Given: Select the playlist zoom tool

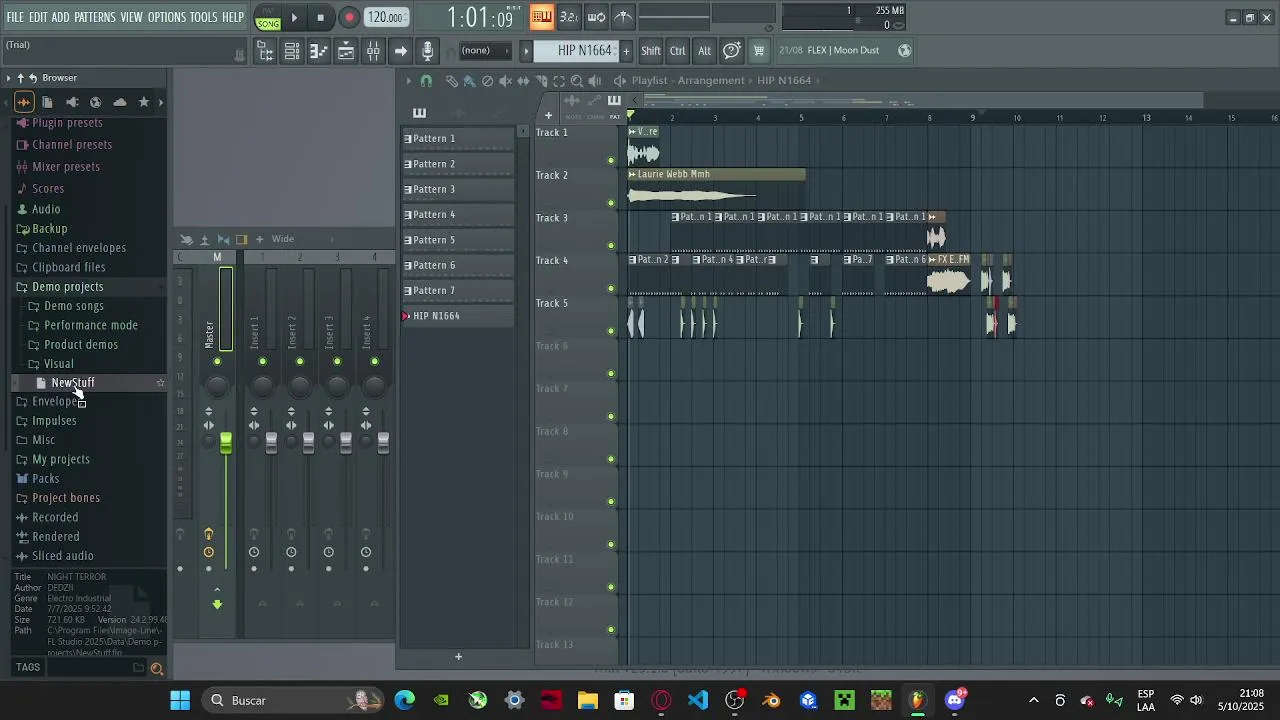Looking at the screenshot, I should click(x=577, y=81).
